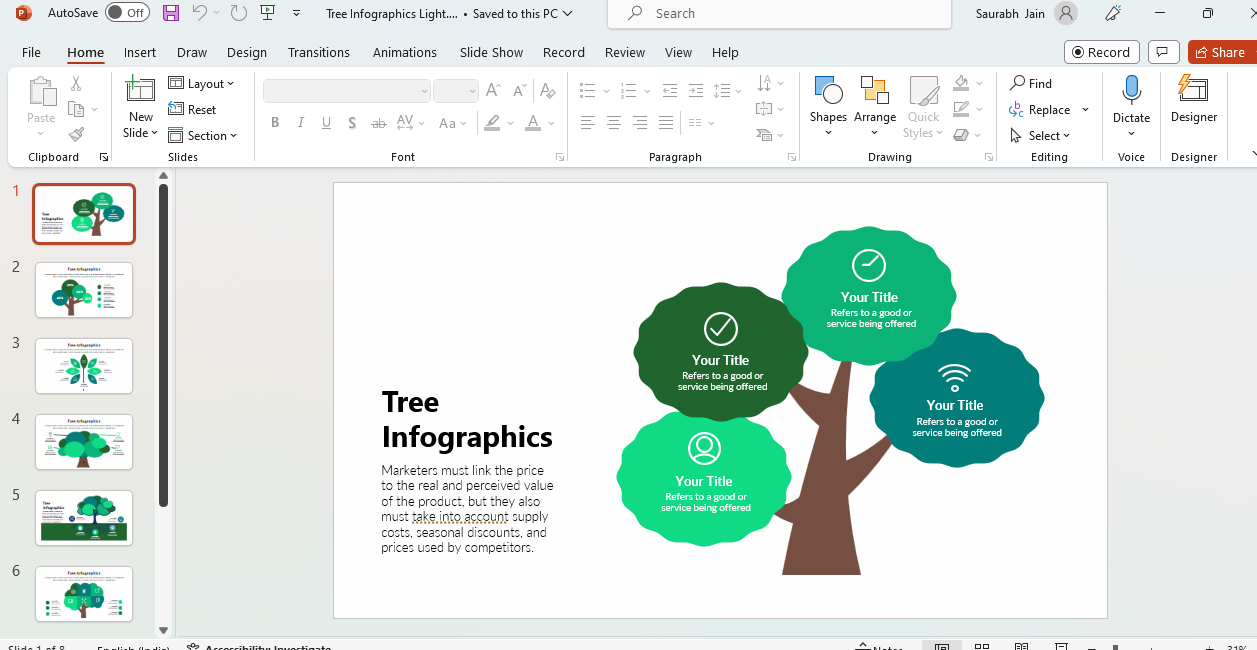Viewport: 1257px width, 650px height.
Task: Switch to the Slide Show tab
Action: click(491, 52)
